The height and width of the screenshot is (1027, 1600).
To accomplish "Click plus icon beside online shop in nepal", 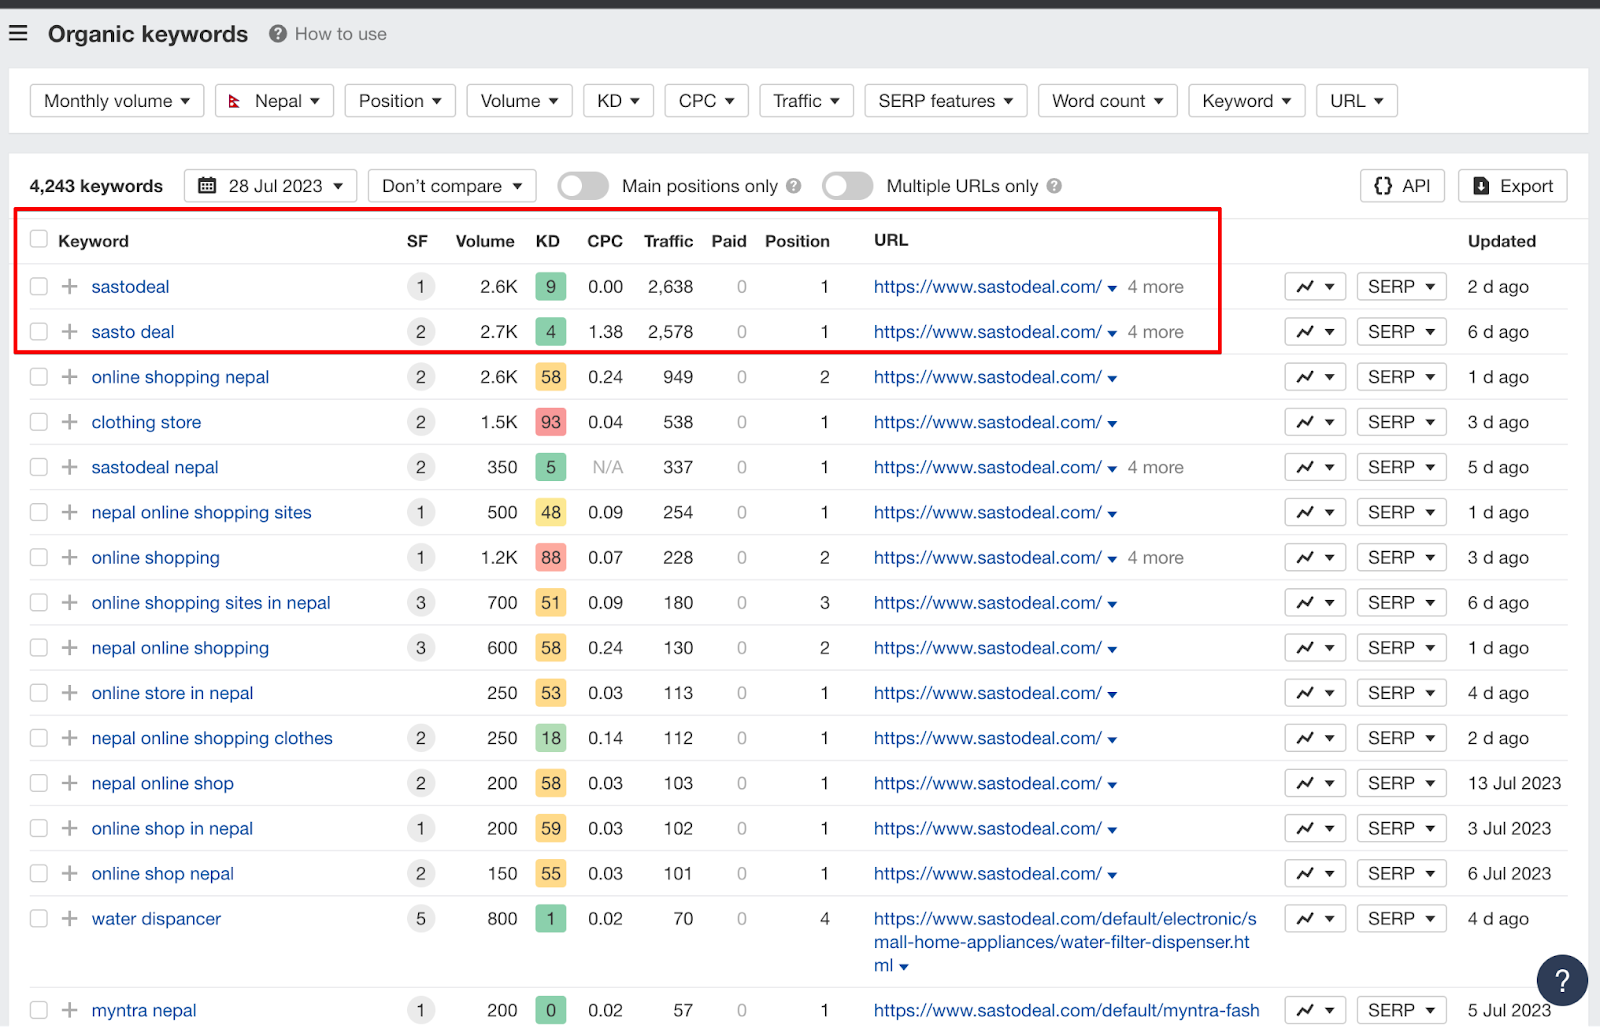I will [x=69, y=828].
